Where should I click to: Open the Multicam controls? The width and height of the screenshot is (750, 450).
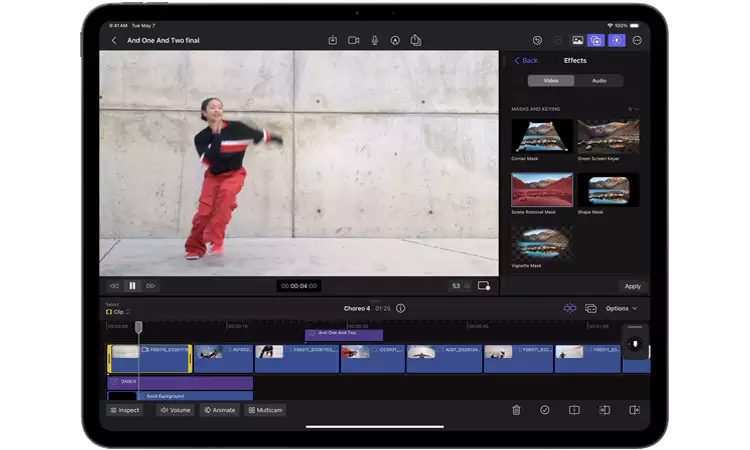tap(265, 410)
